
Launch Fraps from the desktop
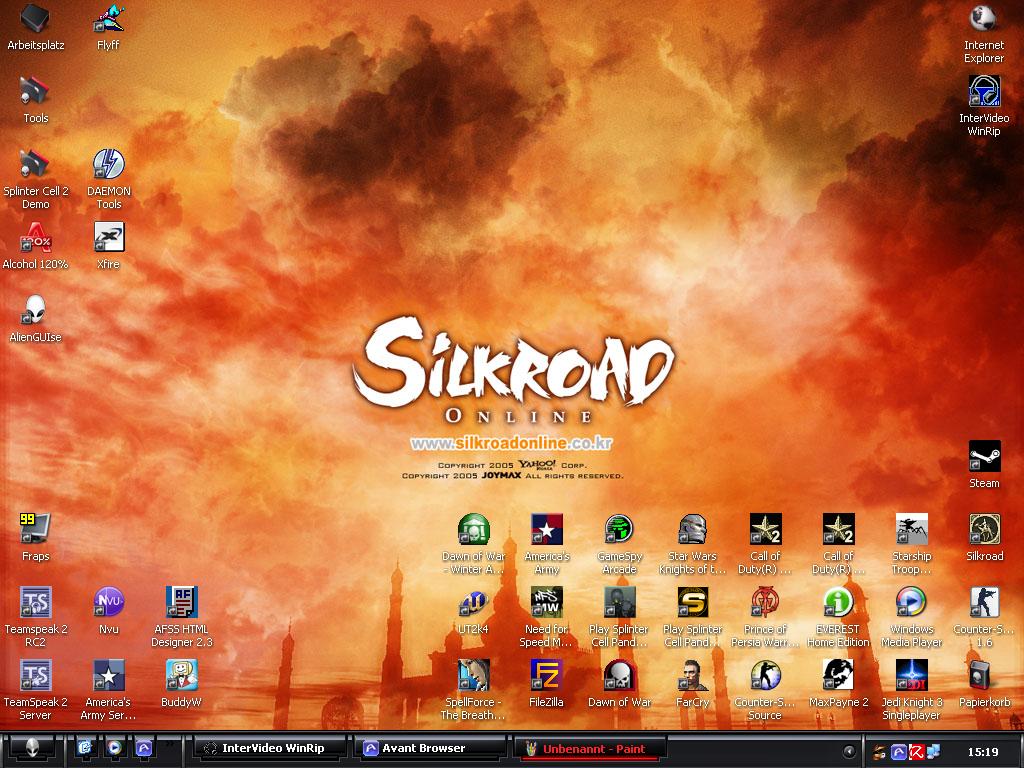coord(35,530)
